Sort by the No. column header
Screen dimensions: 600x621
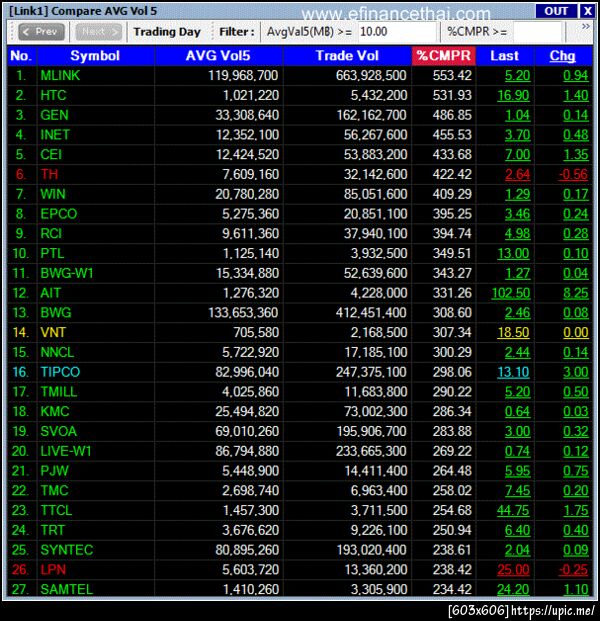[x=21, y=56]
